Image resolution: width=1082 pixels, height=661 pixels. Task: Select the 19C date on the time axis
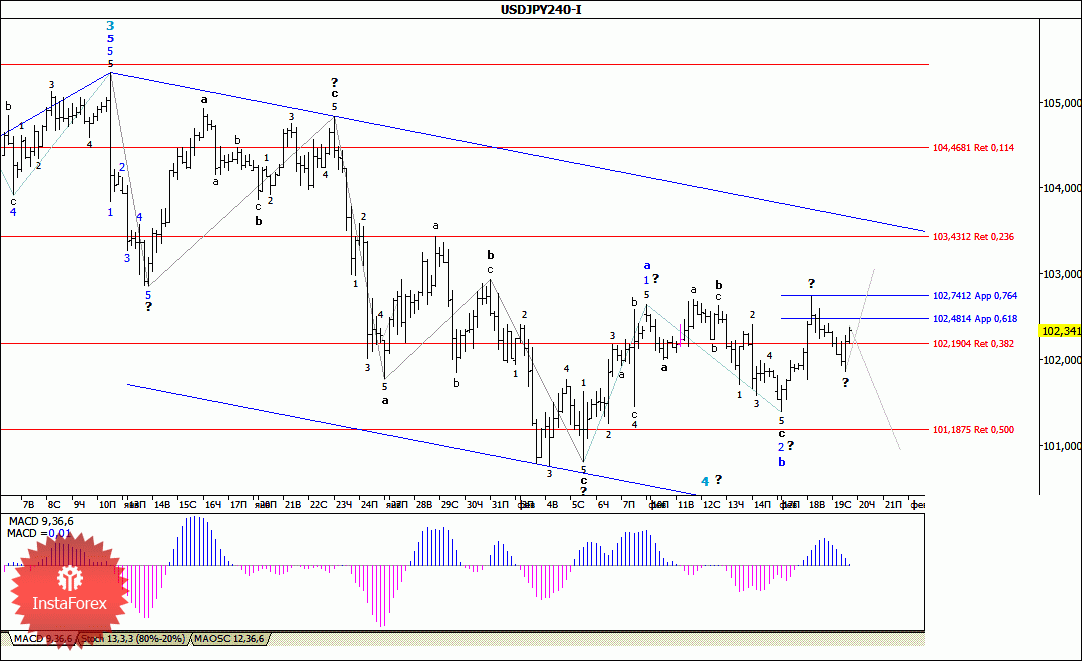point(842,505)
